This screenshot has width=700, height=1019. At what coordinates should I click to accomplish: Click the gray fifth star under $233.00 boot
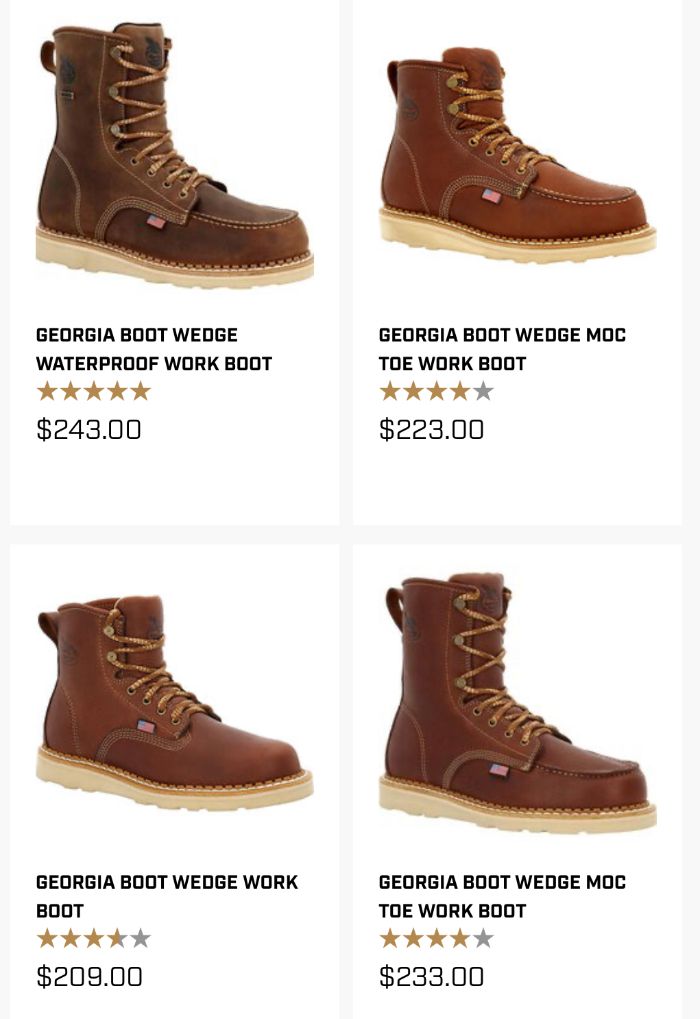483,938
